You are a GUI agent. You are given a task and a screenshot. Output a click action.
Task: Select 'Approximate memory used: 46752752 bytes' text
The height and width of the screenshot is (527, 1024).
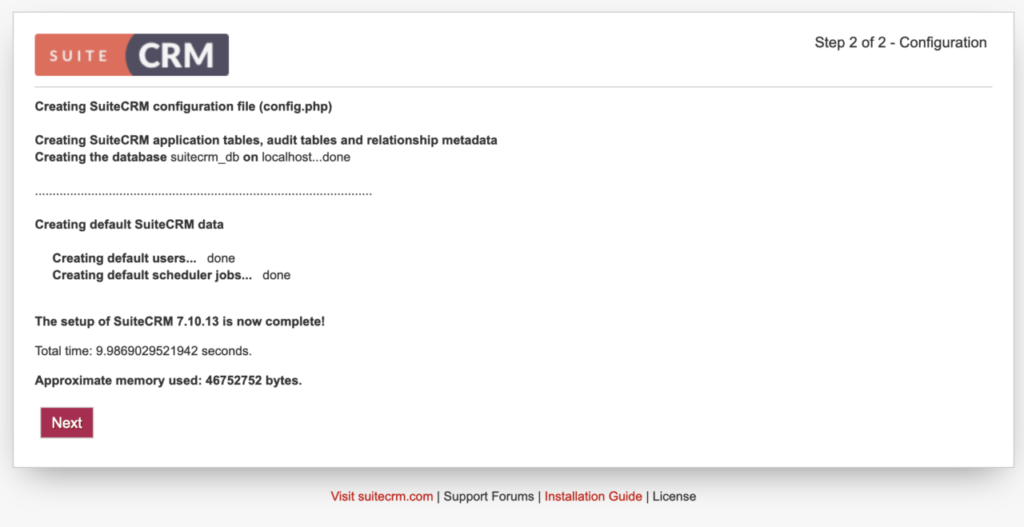click(168, 381)
